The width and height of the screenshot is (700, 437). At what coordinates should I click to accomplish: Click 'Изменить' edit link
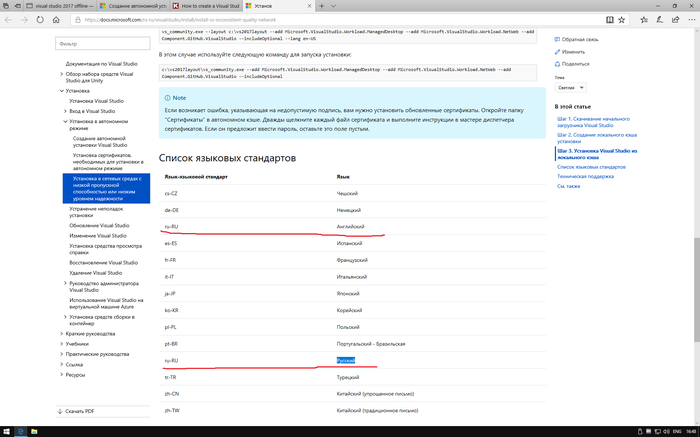tap(570, 52)
